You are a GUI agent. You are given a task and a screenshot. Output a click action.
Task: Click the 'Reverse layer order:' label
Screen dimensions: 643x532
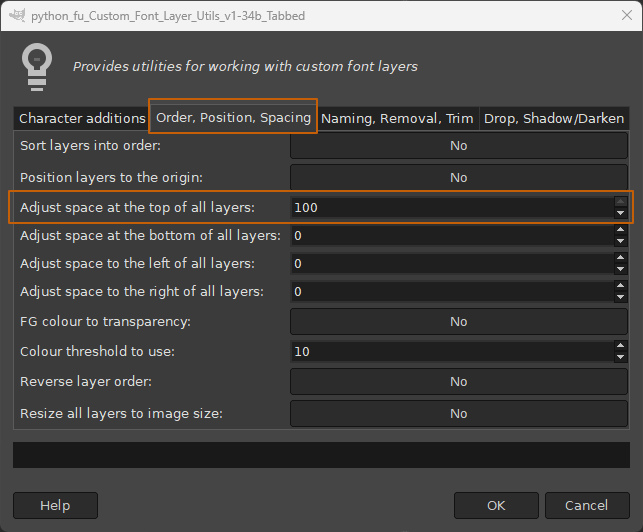(x=86, y=381)
